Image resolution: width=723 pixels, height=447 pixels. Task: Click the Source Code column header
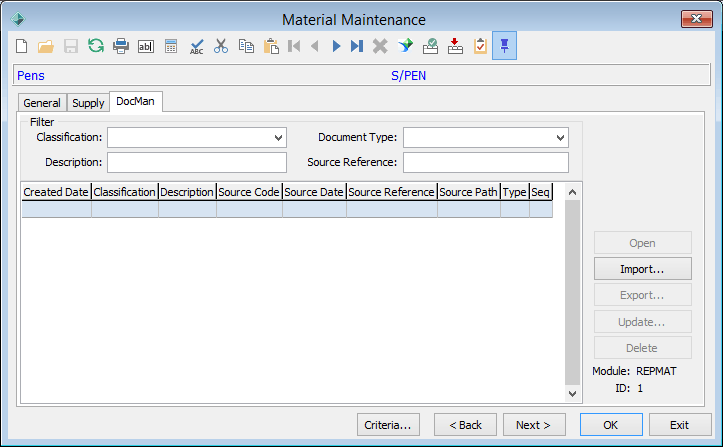click(249, 192)
